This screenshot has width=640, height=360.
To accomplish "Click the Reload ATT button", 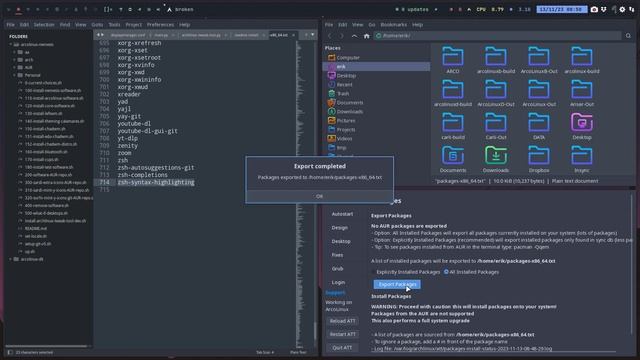I will pos(342,321).
